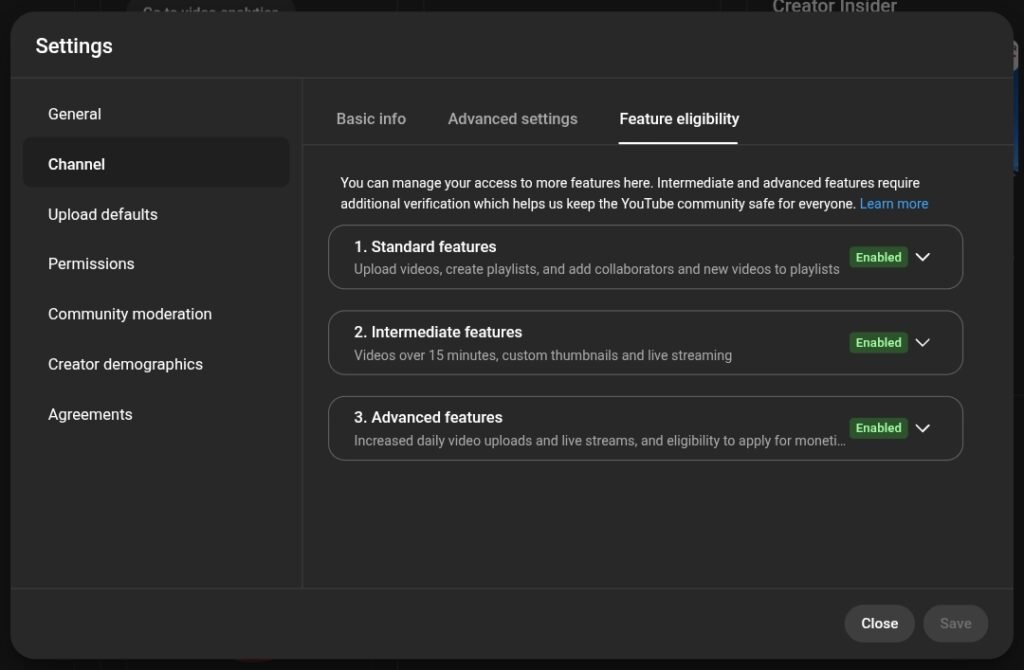Open the Permissions section
The image size is (1024, 670).
click(x=91, y=264)
